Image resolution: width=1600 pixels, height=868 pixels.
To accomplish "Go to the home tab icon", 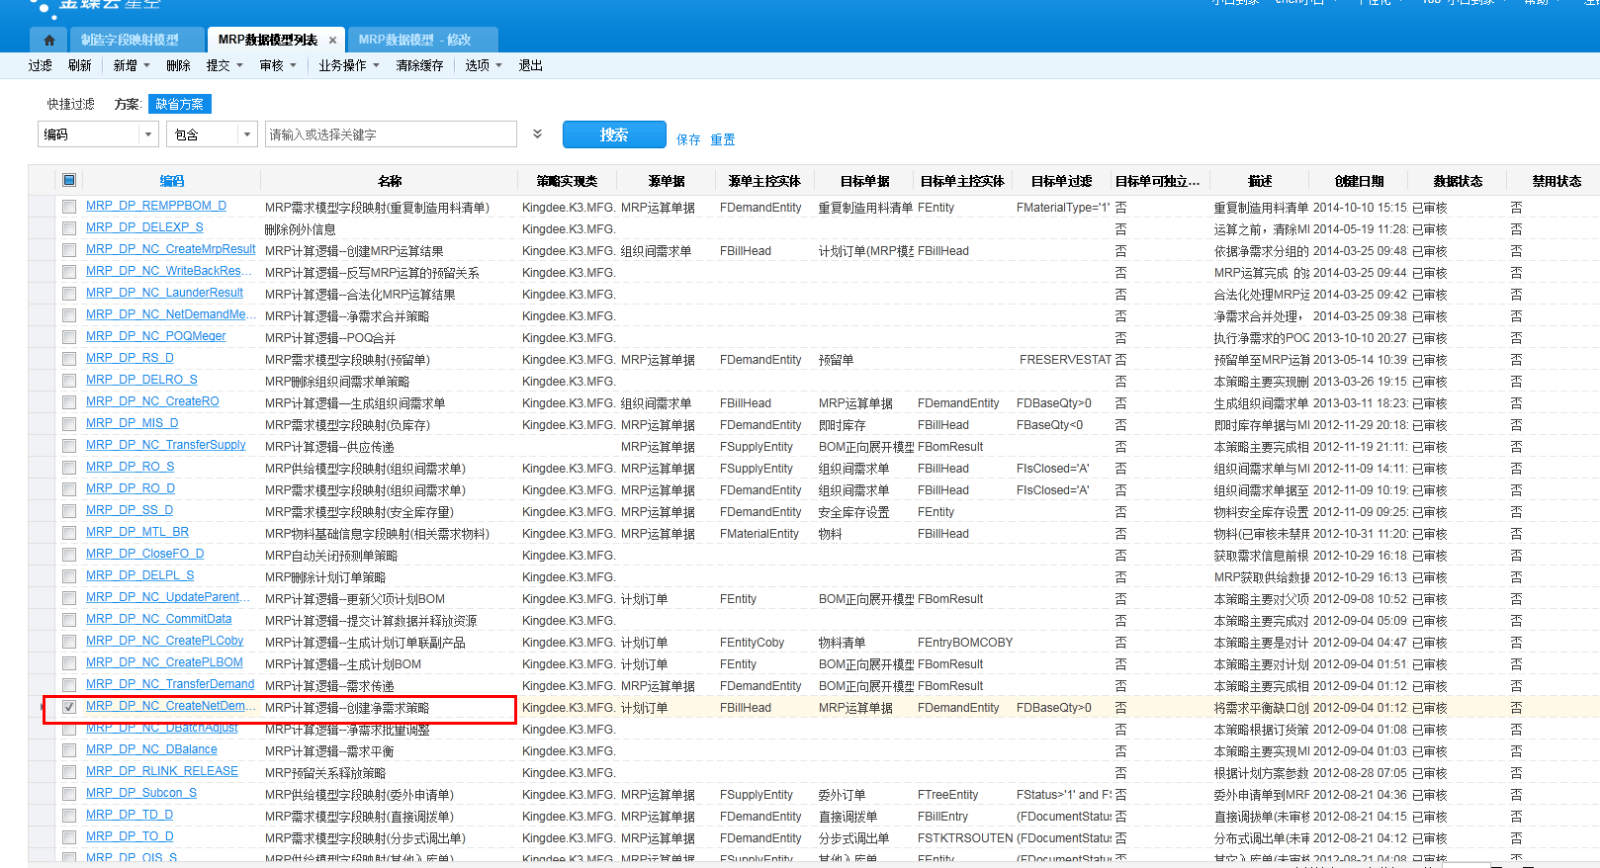I will (x=49, y=40).
